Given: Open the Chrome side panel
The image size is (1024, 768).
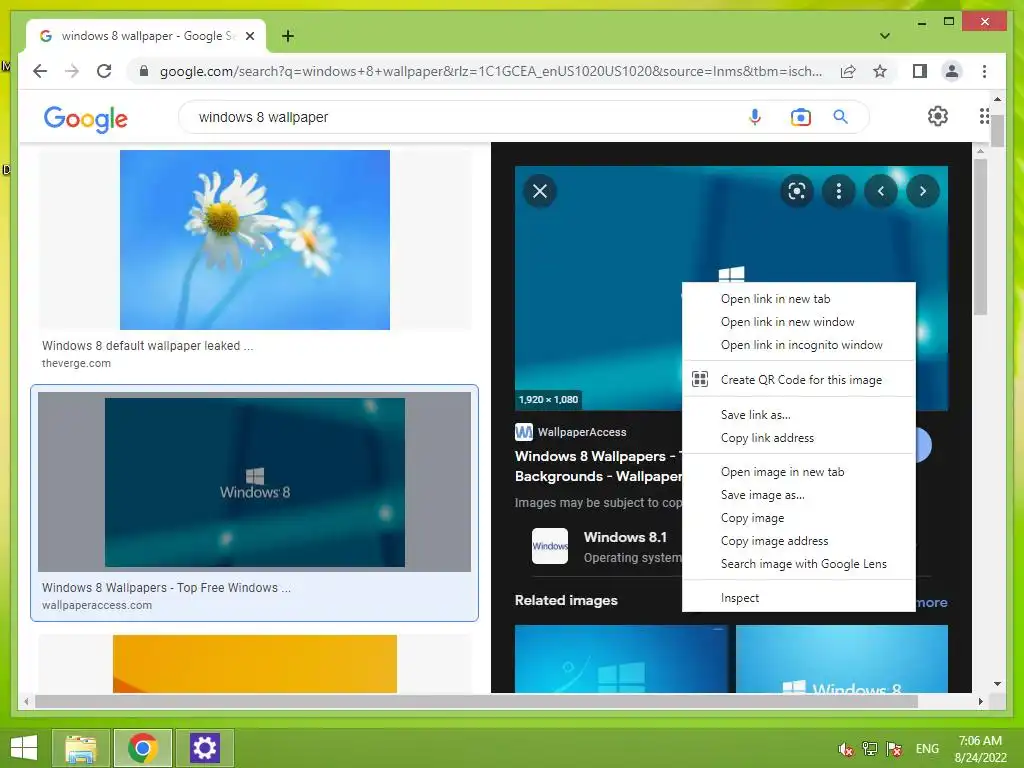Looking at the screenshot, I should click(x=920, y=71).
